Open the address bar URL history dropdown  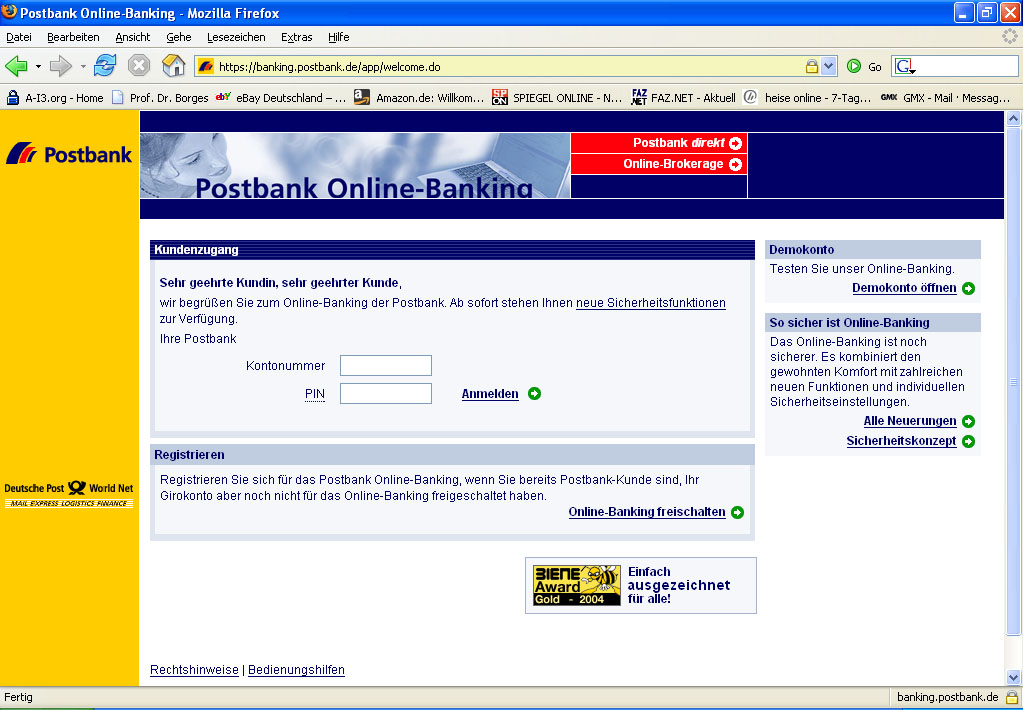click(x=829, y=66)
